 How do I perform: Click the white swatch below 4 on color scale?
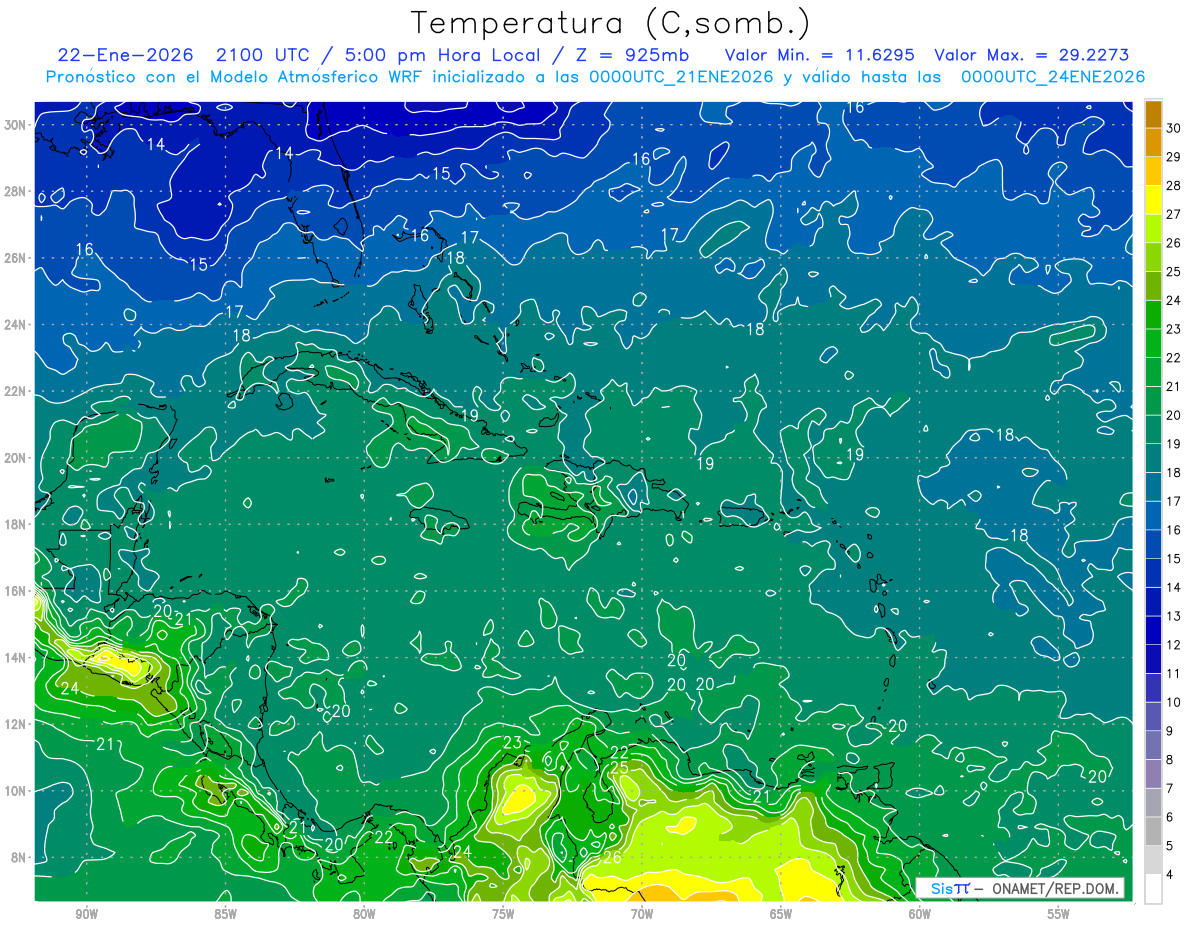[x=1153, y=889]
